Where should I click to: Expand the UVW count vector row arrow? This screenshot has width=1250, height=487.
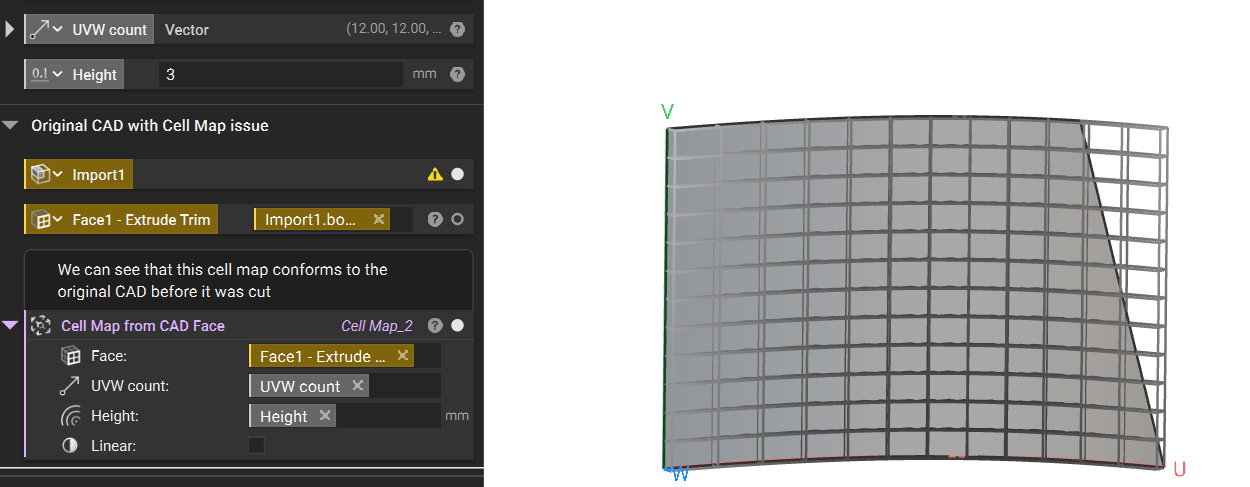point(10,29)
